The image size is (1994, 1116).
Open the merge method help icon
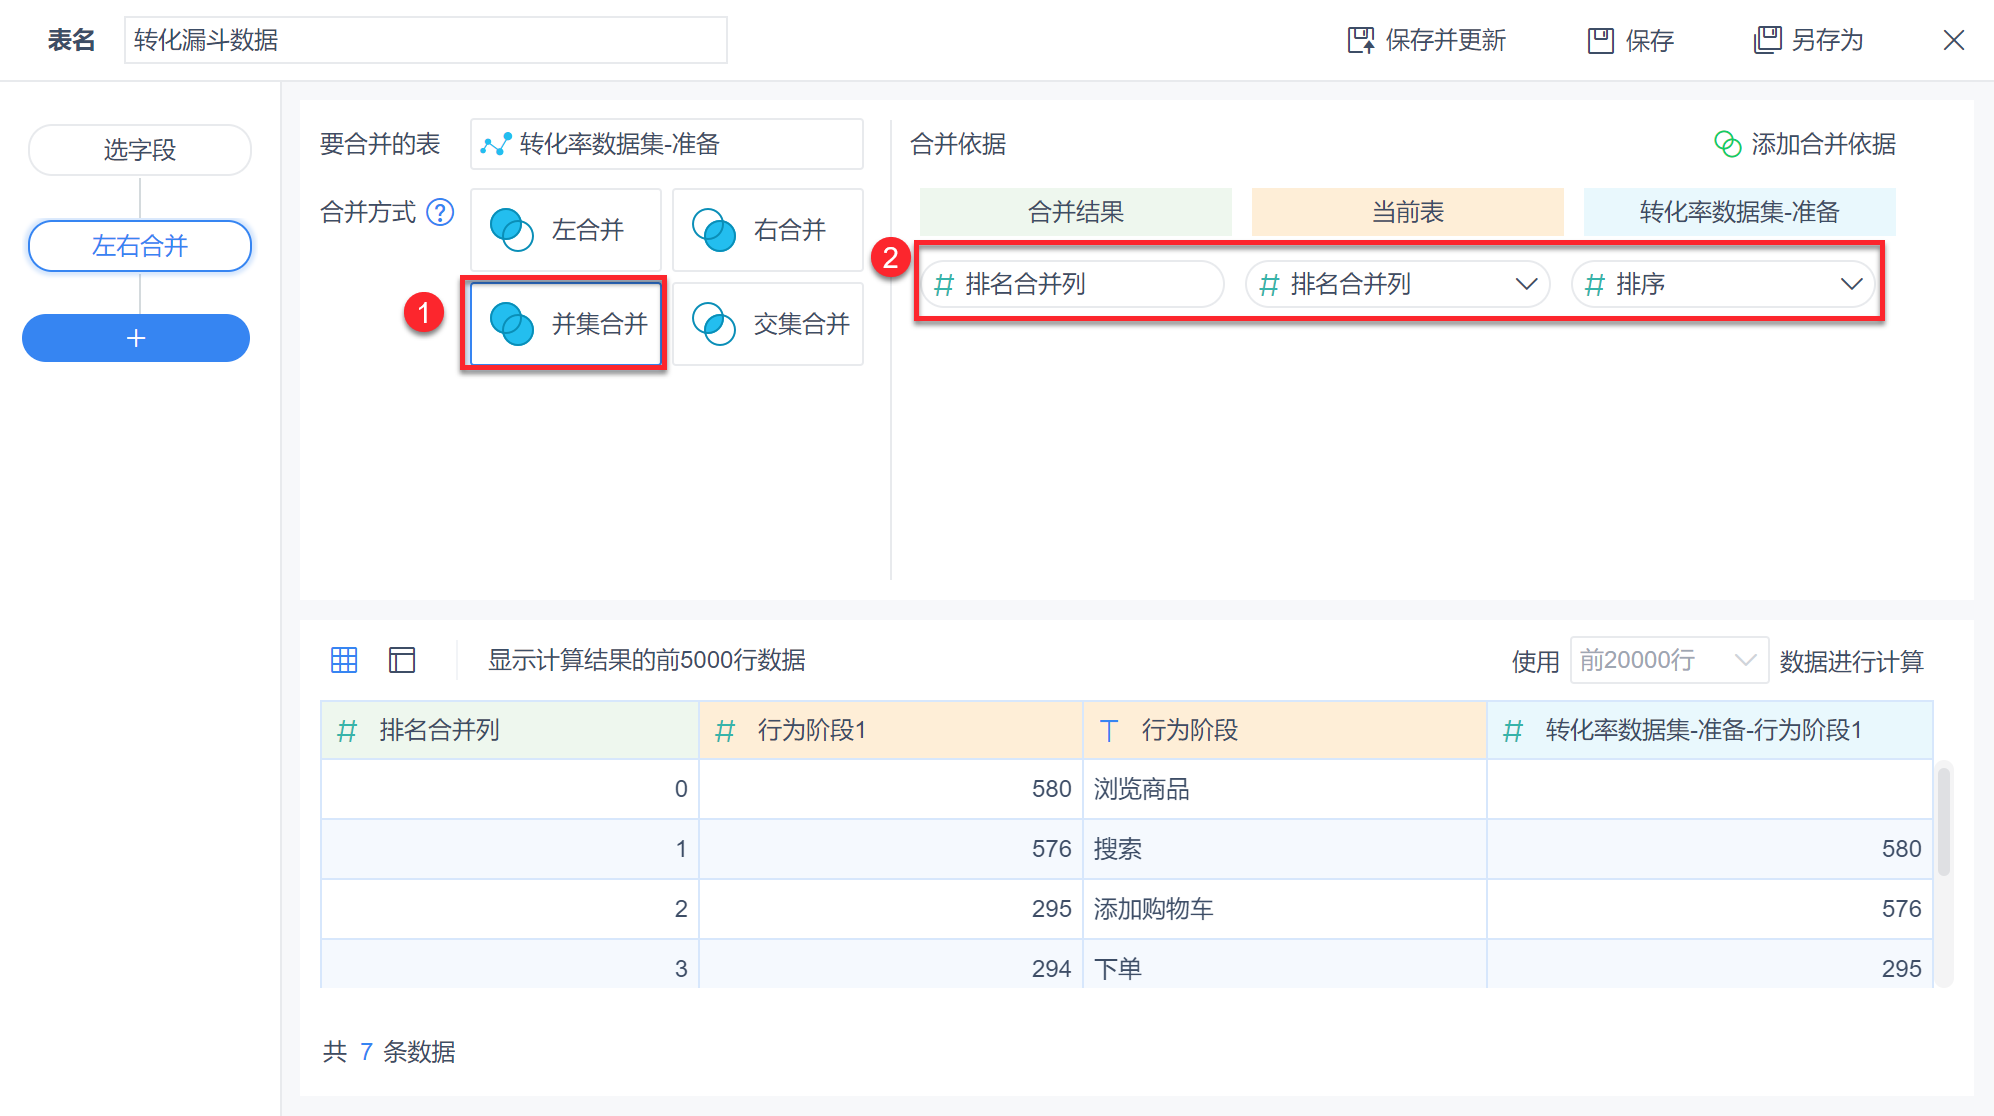[440, 212]
